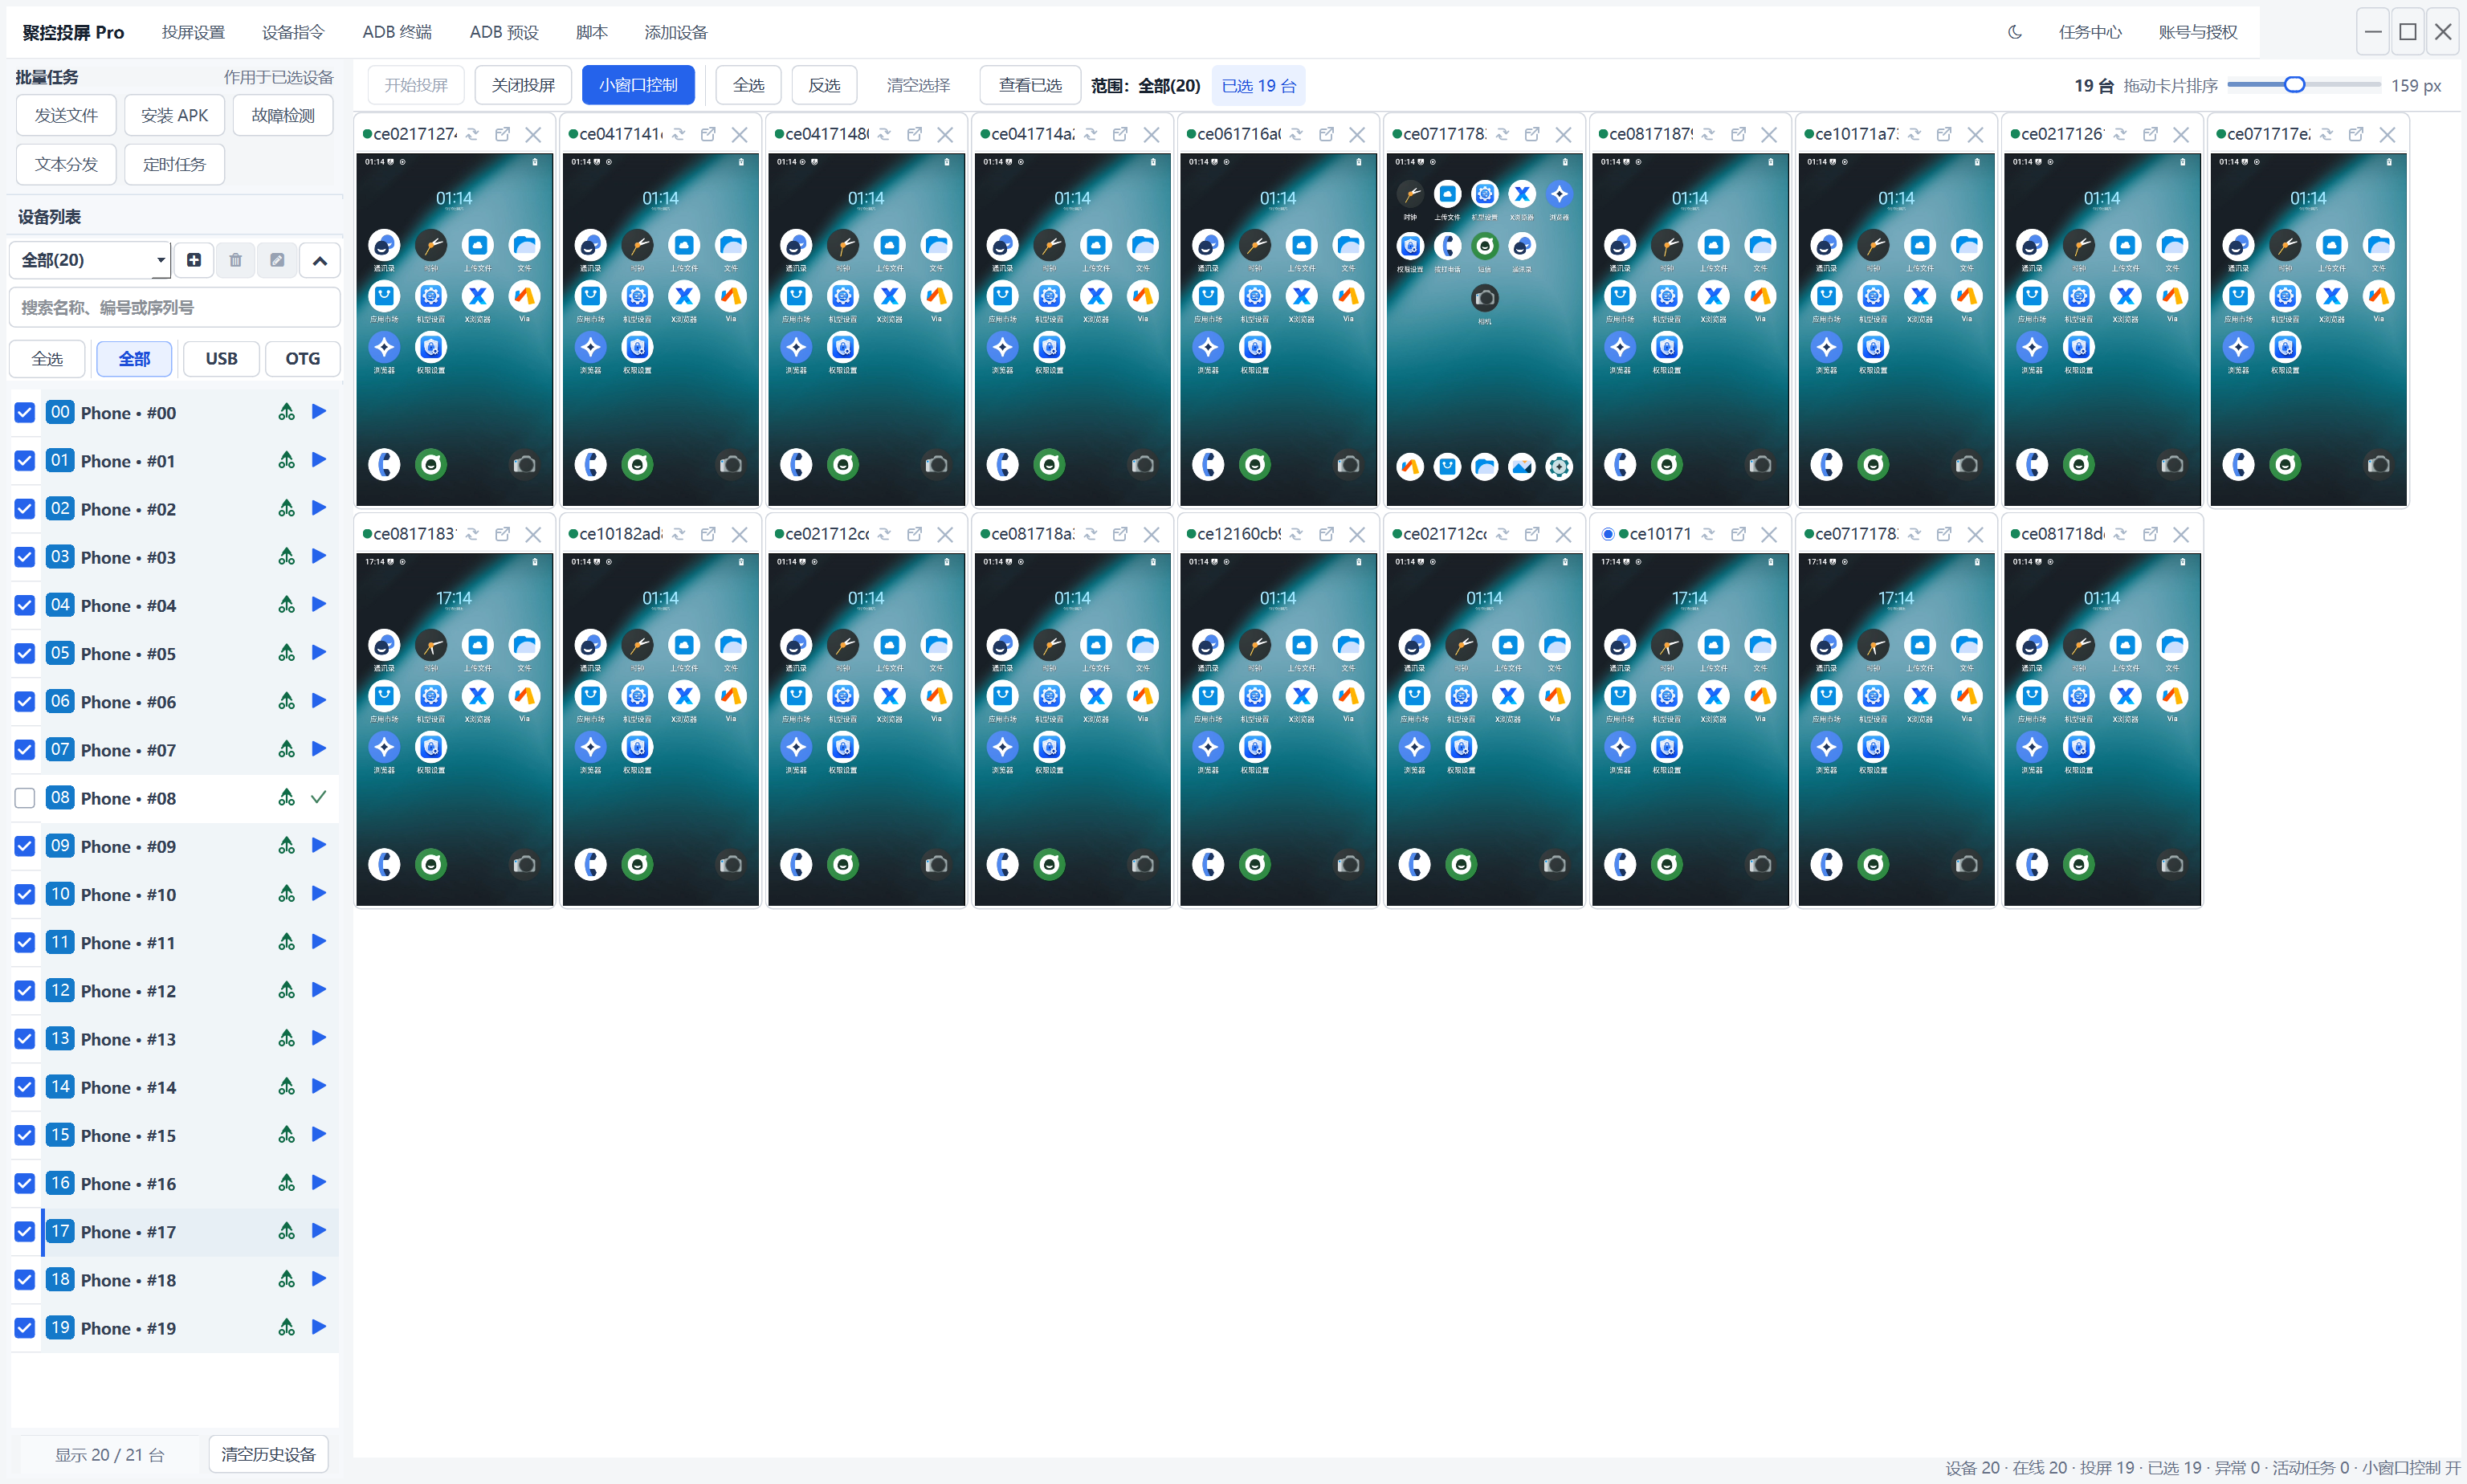This screenshot has width=2467, height=1484.
Task: Click the tree icon for Phone #03
Action: coord(287,557)
